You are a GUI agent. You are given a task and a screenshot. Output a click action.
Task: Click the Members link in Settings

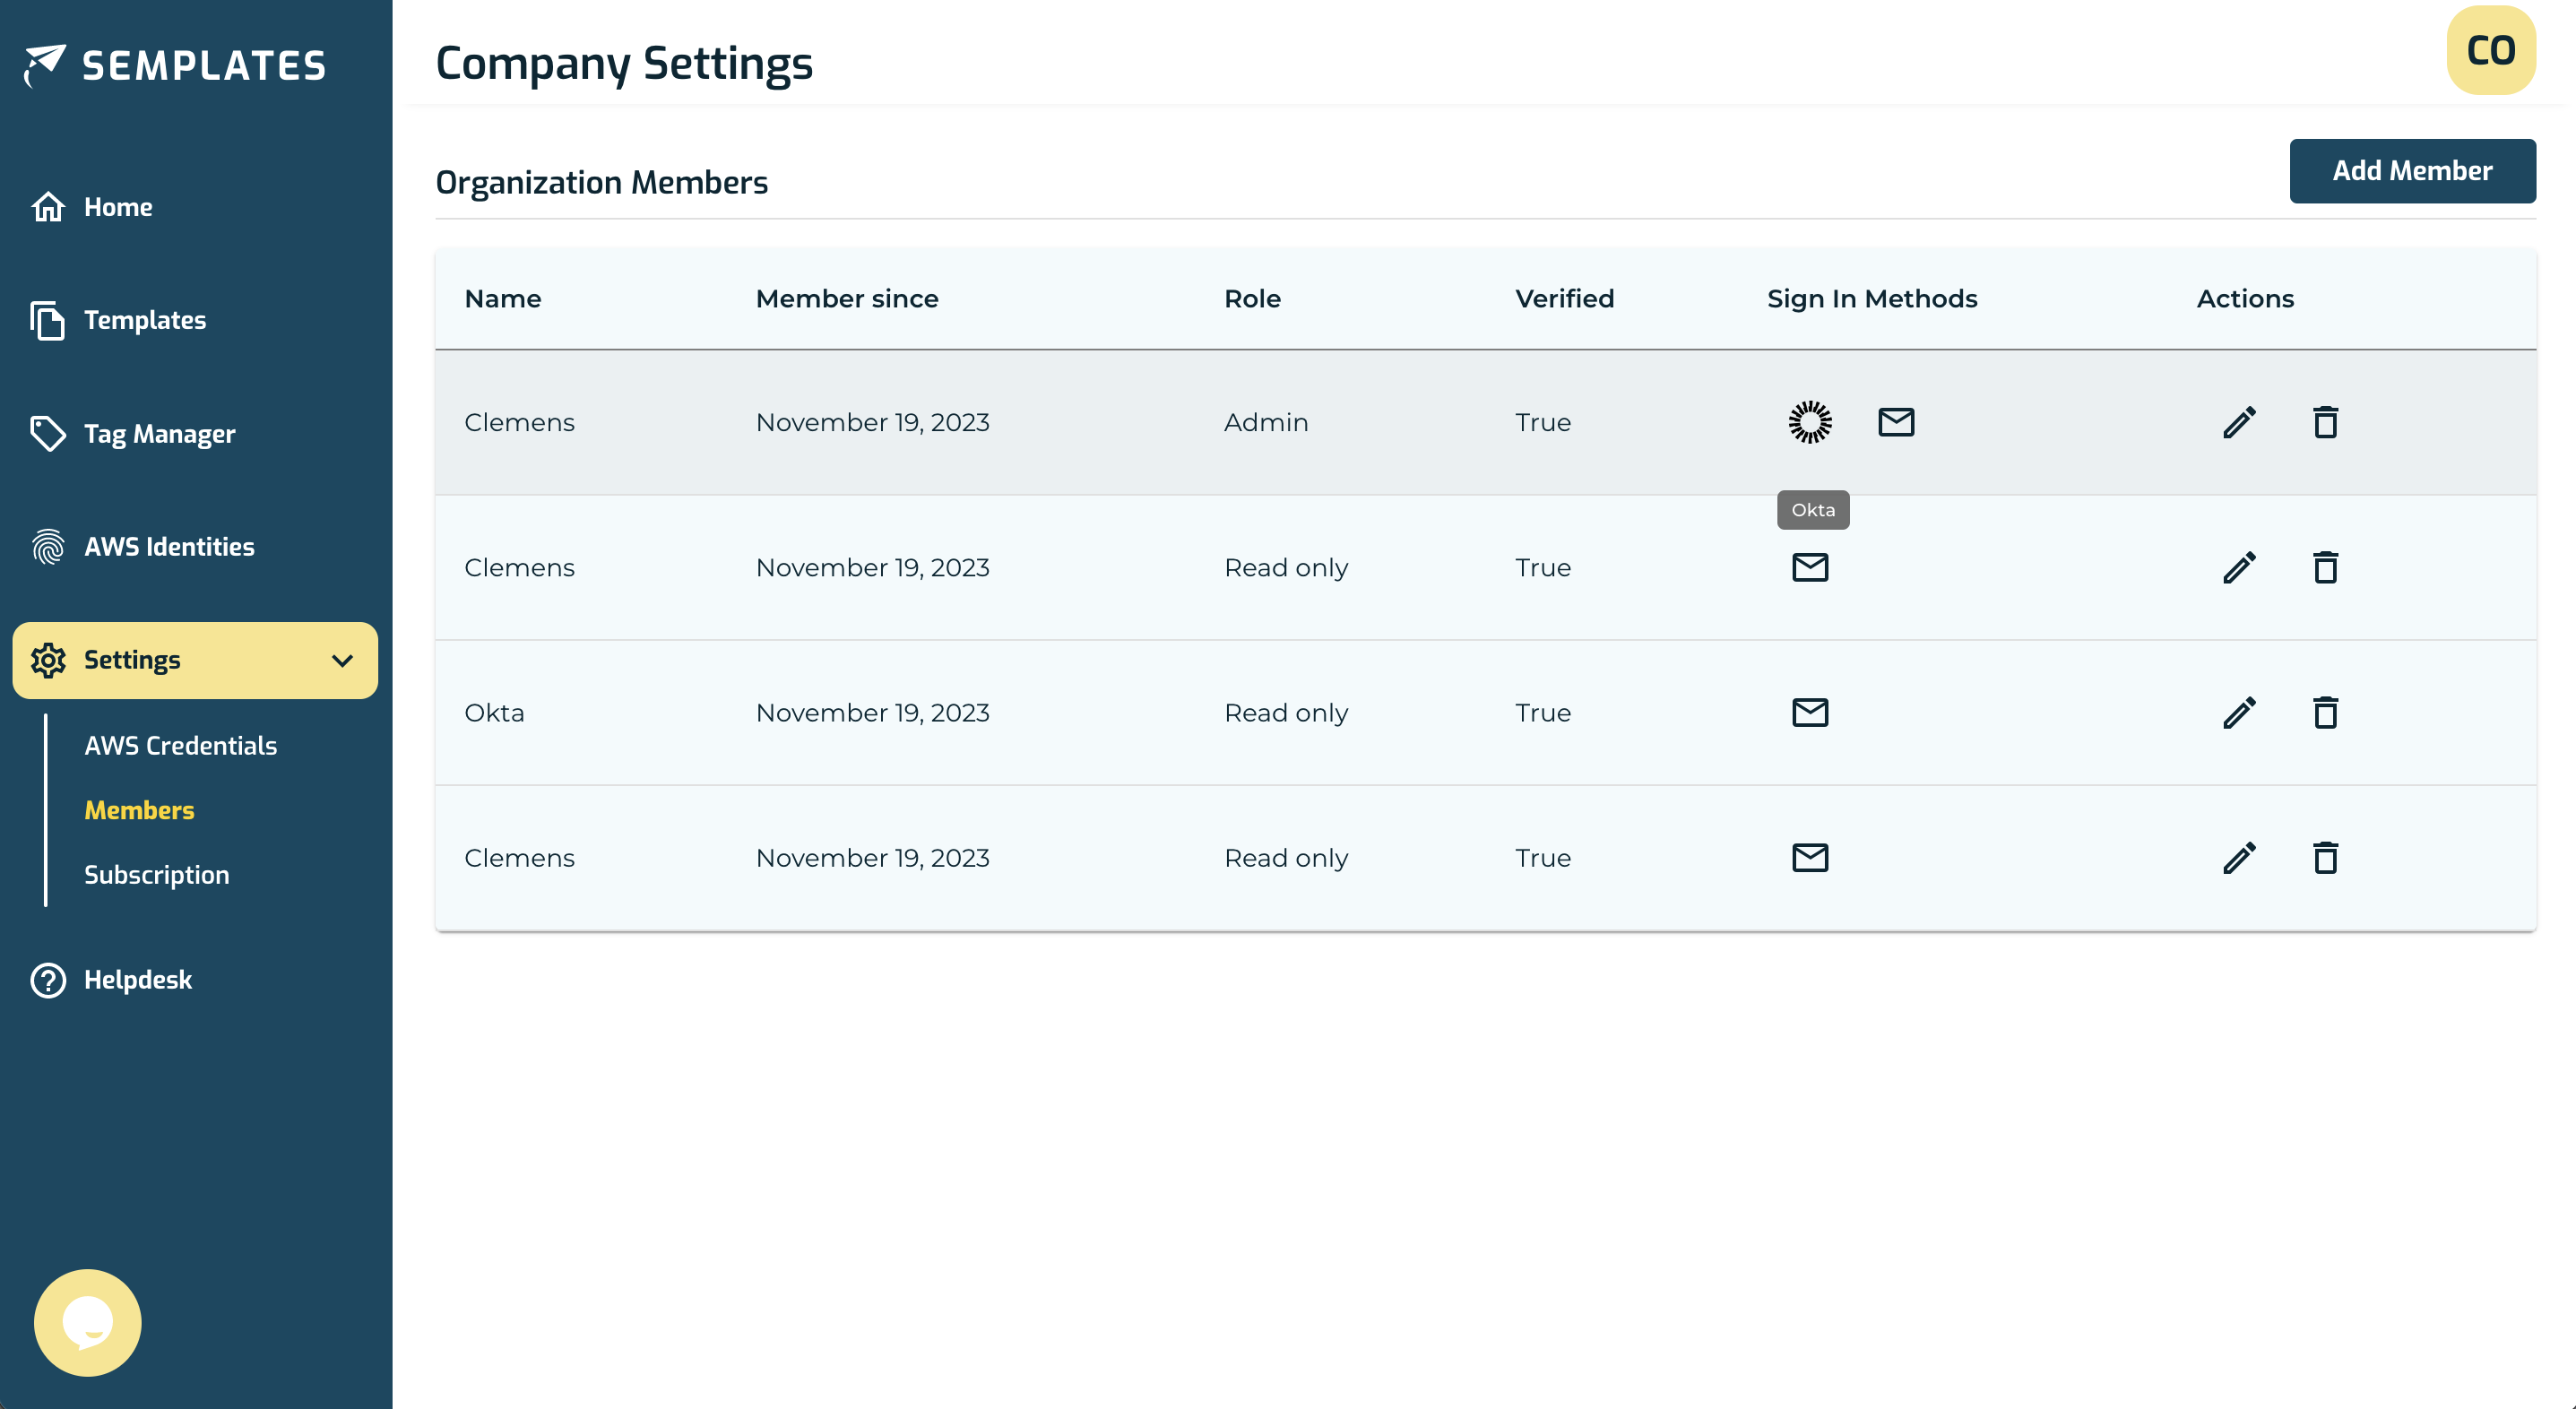[x=141, y=810]
